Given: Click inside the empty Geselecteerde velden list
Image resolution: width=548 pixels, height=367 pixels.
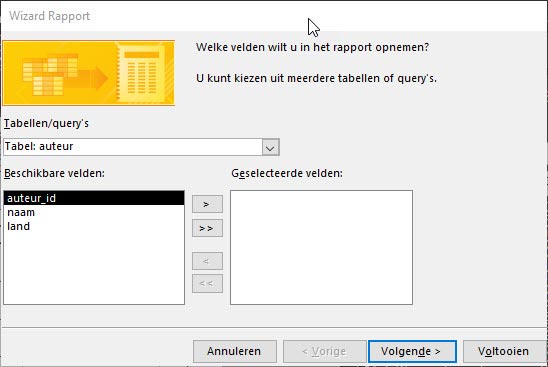Looking at the screenshot, I should coord(322,247).
